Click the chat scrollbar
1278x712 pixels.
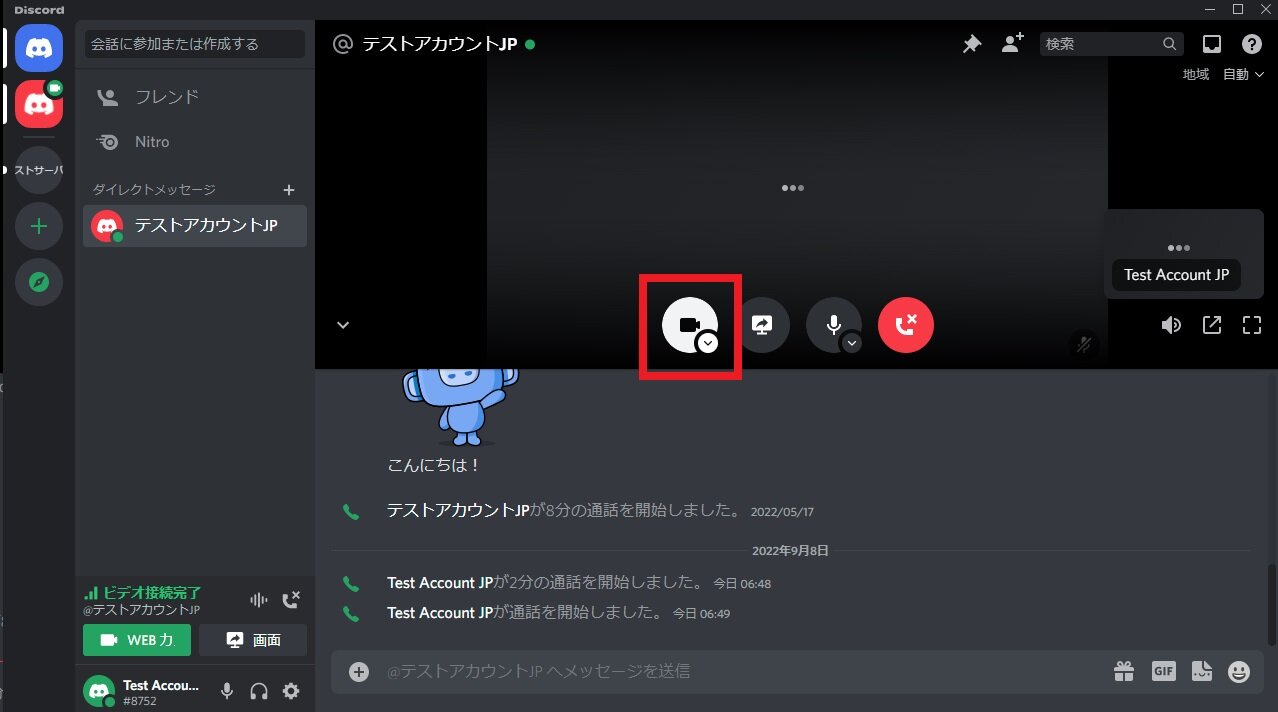pos(1272,605)
